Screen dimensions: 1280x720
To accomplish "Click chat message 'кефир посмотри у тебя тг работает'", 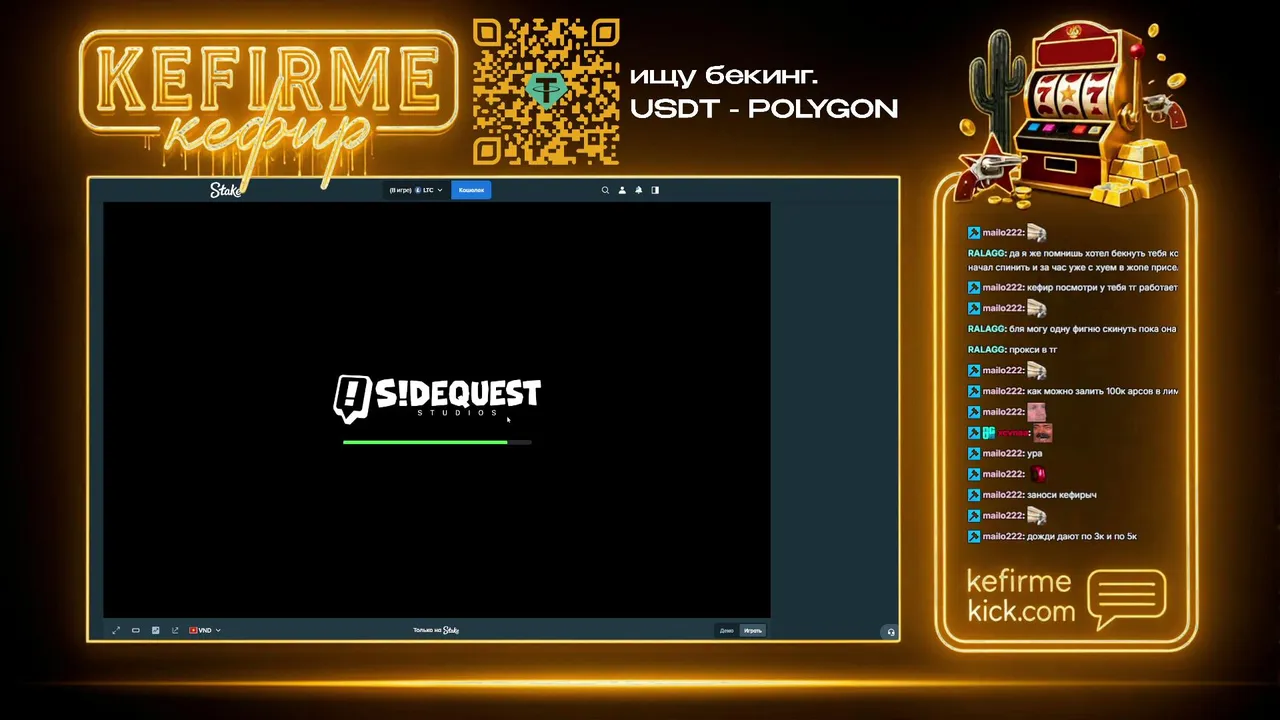I will click(x=1102, y=287).
